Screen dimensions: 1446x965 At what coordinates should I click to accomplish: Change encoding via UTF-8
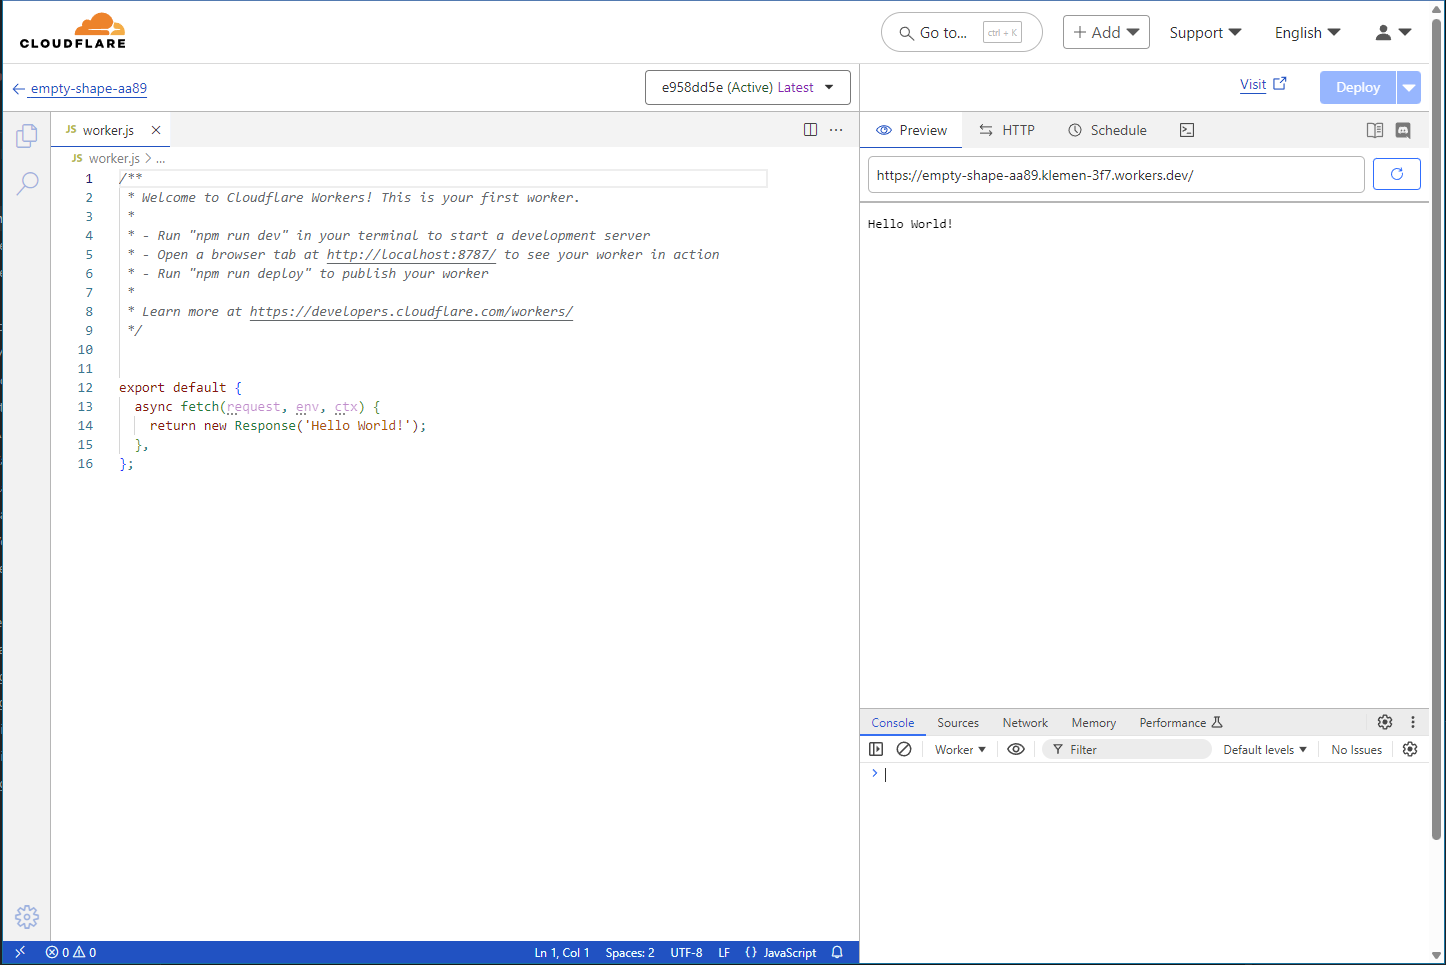[x=686, y=952]
